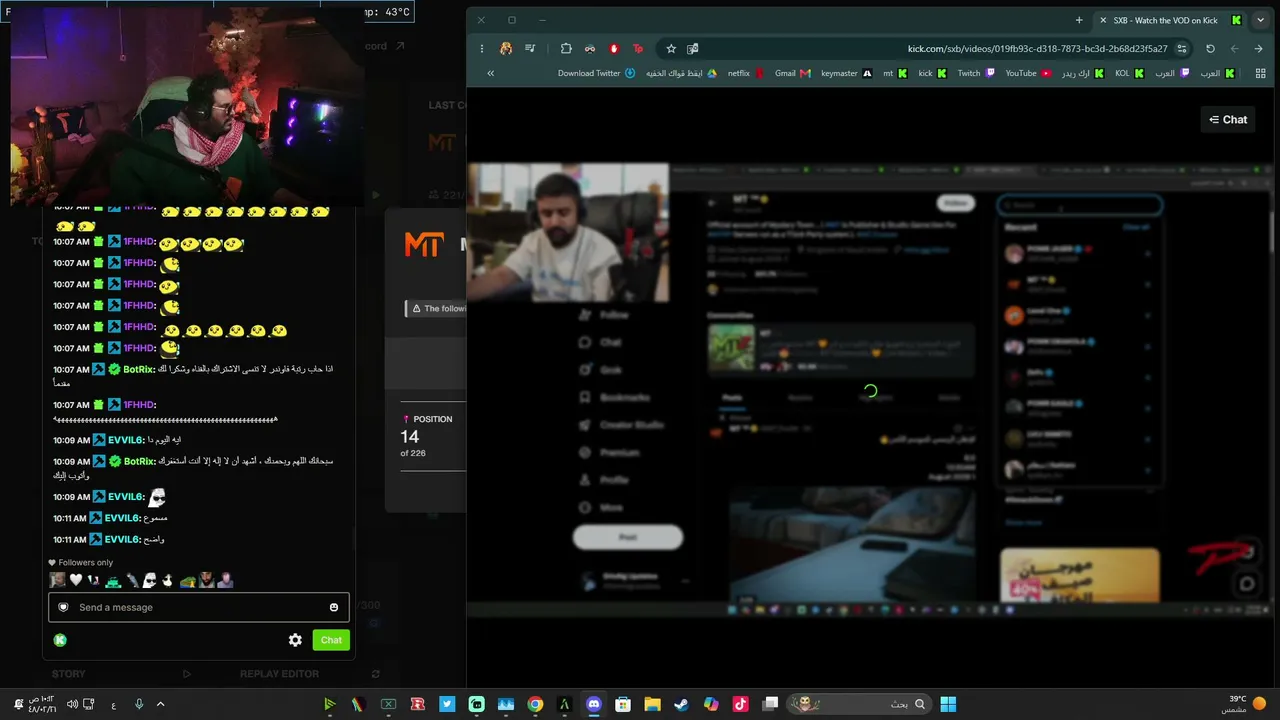Image resolution: width=1280 pixels, height=720 pixels.
Task: Expand hidden system tray icons
Action: (160, 704)
